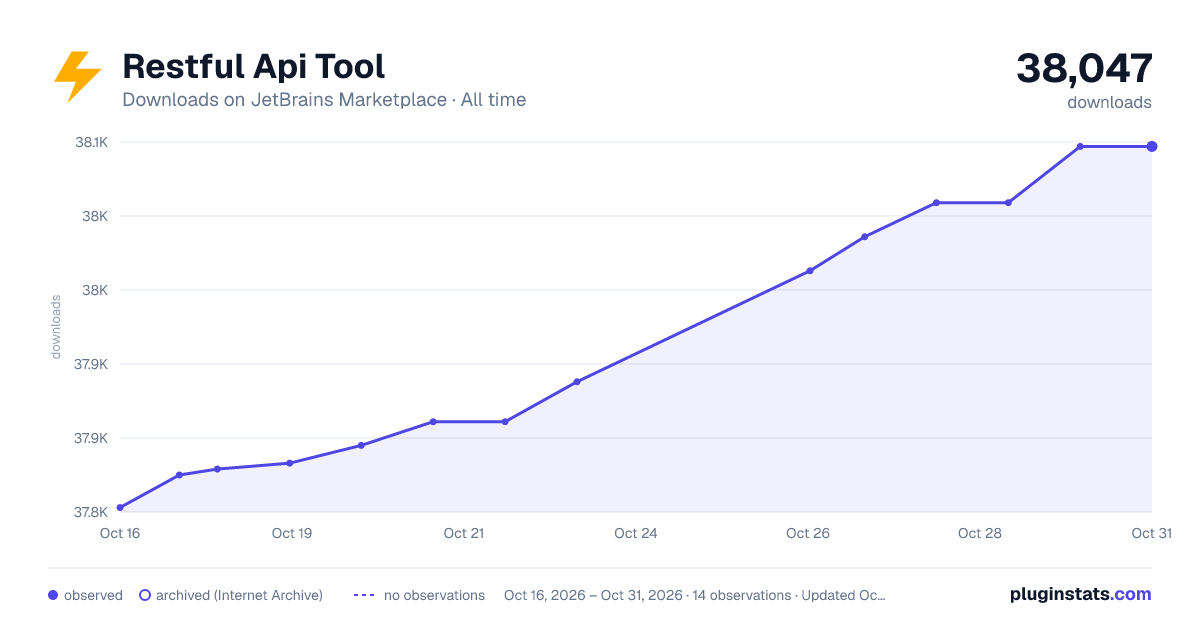Screen dimensions: 1200x630
Task: Click the no observations dashed legend marker
Action: (x=364, y=595)
